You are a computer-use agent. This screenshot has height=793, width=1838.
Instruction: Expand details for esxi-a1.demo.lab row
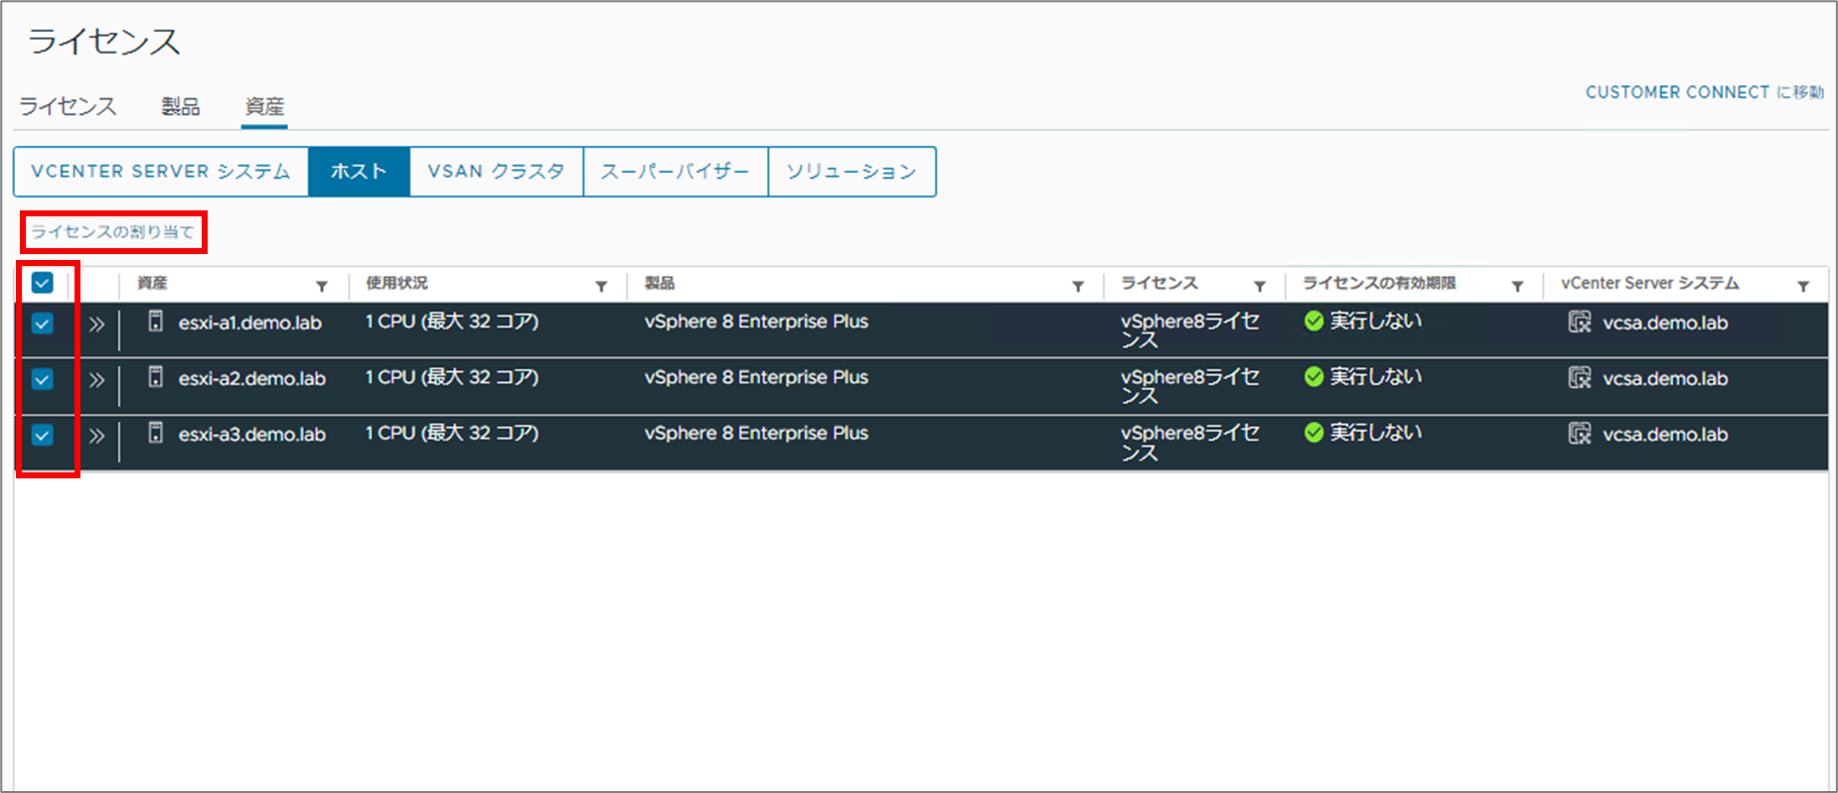pyautogui.click(x=97, y=324)
